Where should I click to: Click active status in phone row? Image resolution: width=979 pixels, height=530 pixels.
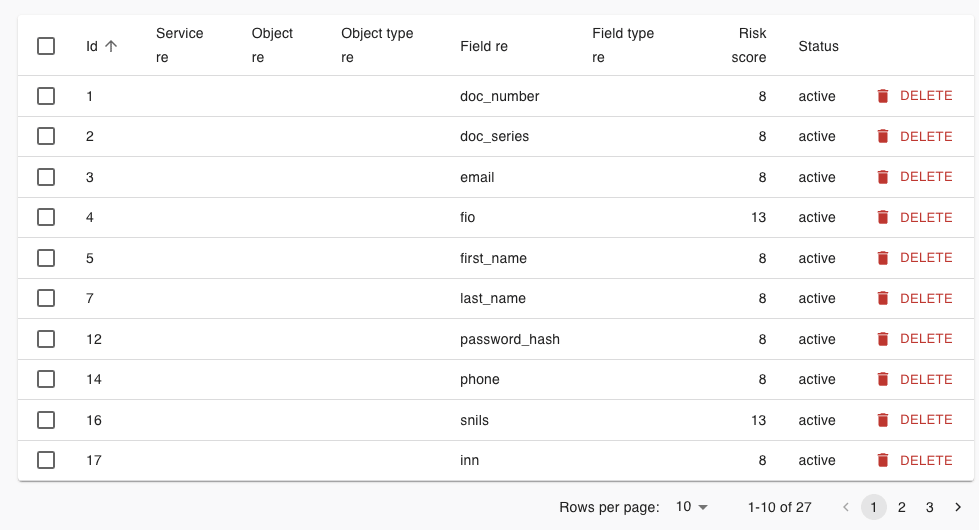(x=817, y=379)
